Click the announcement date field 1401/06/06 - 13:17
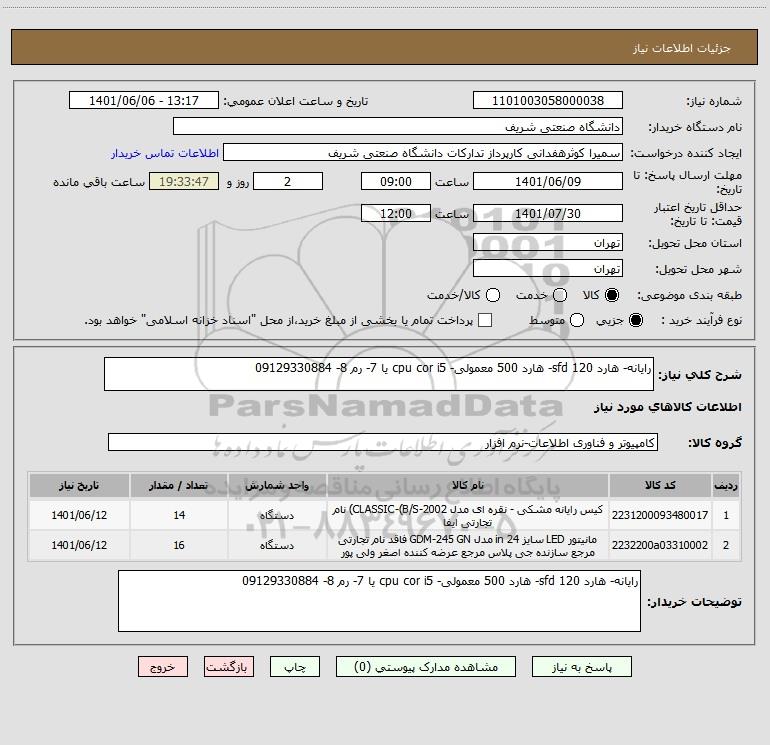This screenshot has height=745, width=770. pyautogui.click(x=144, y=100)
